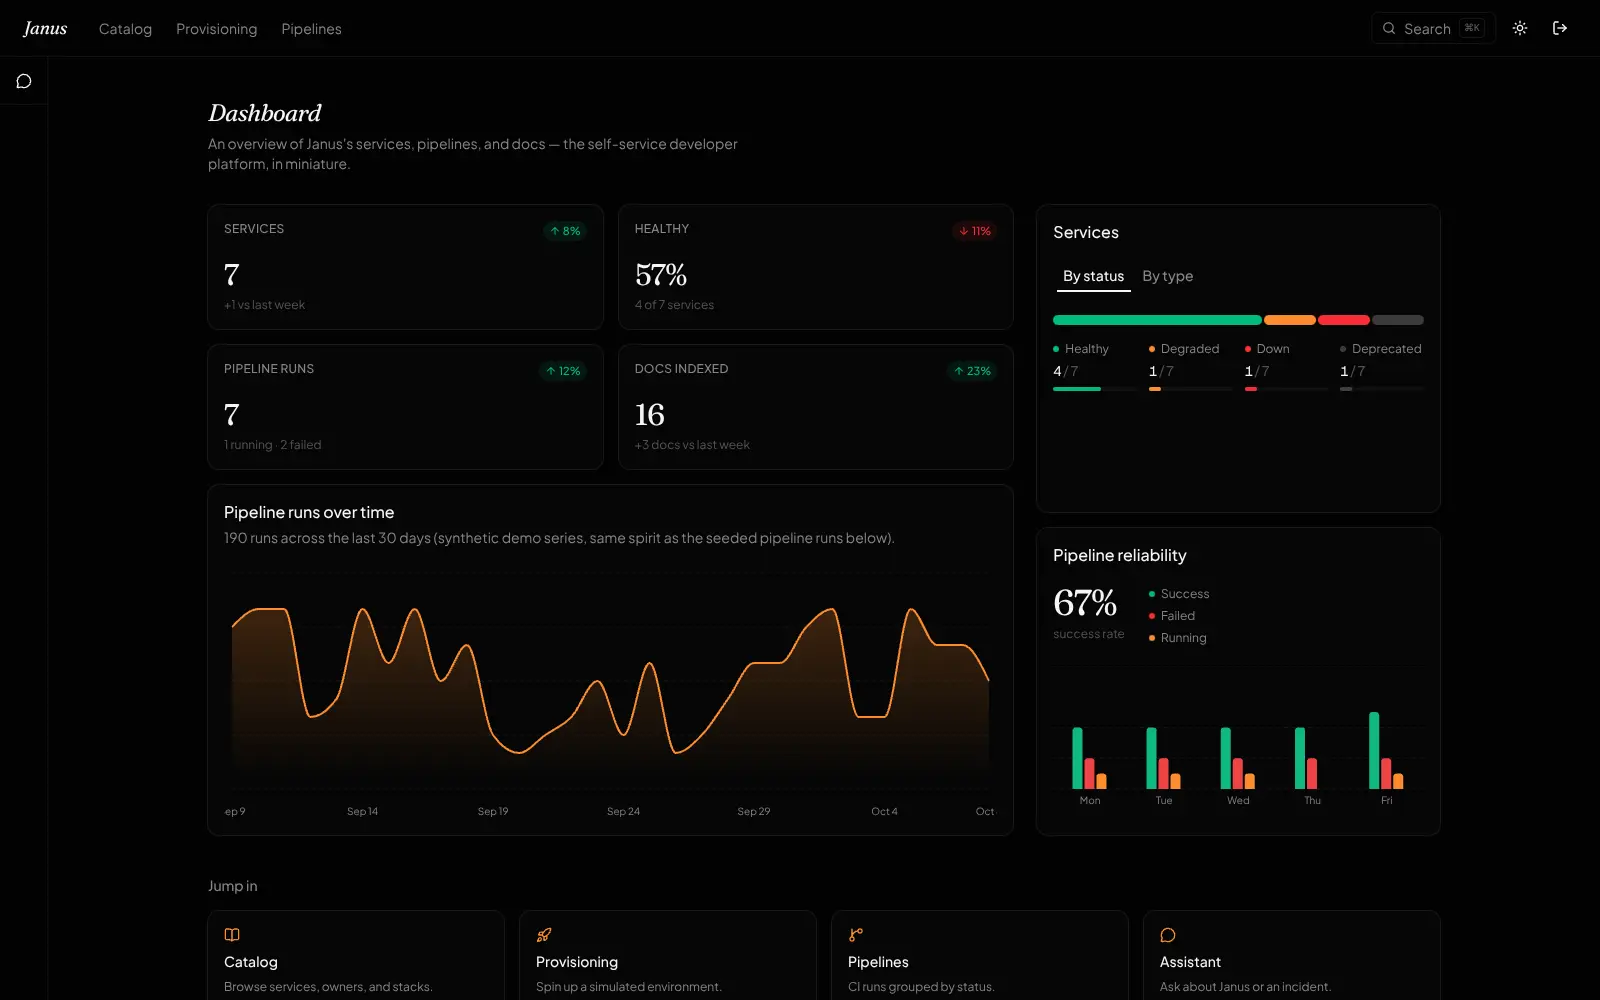Open the Search field
Viewport: 1600px width, 1000px height.
tap(1433, 28)
